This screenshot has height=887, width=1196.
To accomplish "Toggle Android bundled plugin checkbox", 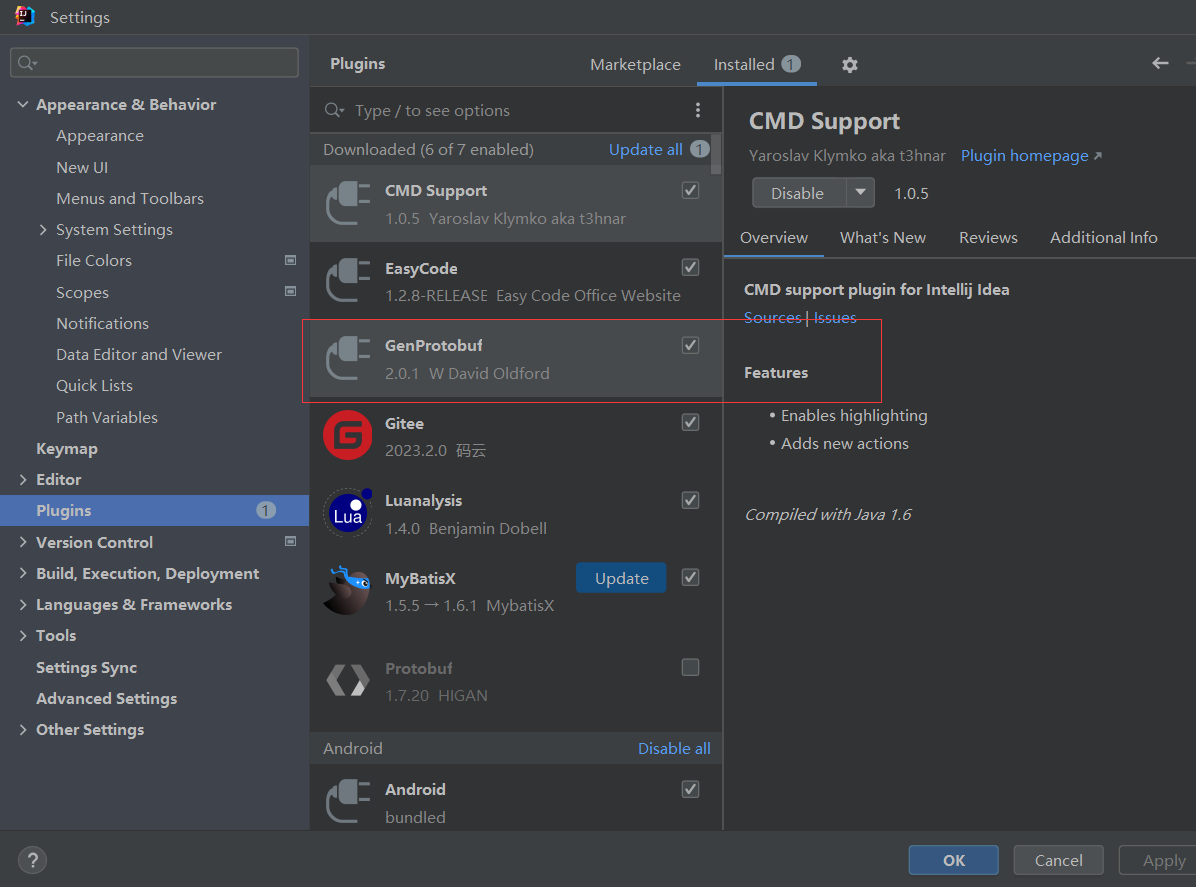I will [690, 789].
